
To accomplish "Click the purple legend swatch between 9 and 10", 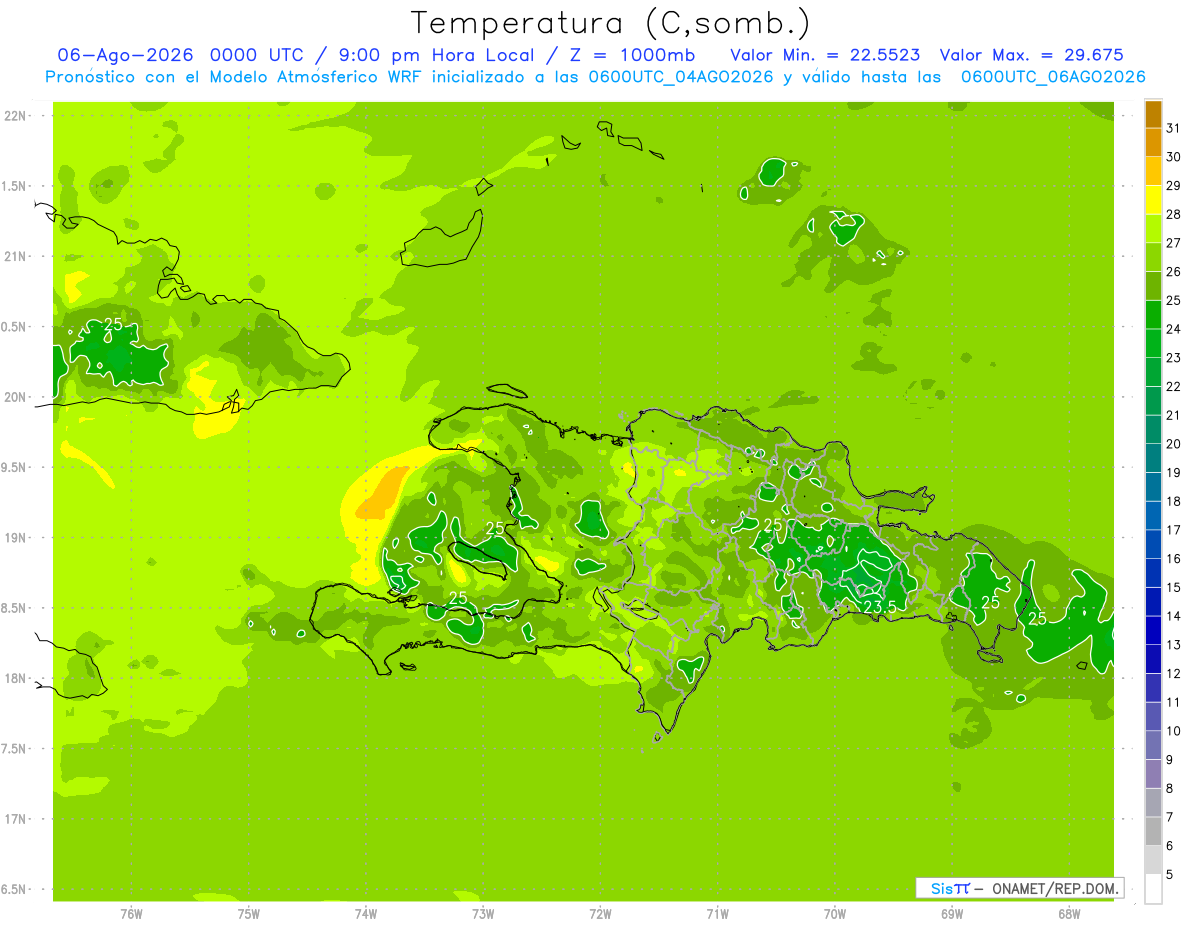I will [x=1153, y=745].
